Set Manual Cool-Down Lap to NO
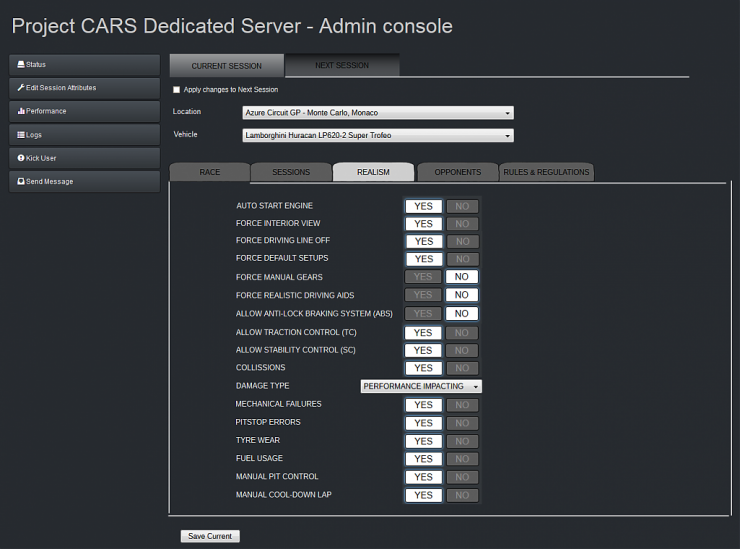This screenshot has height=549, width=740. click(462, 495)
